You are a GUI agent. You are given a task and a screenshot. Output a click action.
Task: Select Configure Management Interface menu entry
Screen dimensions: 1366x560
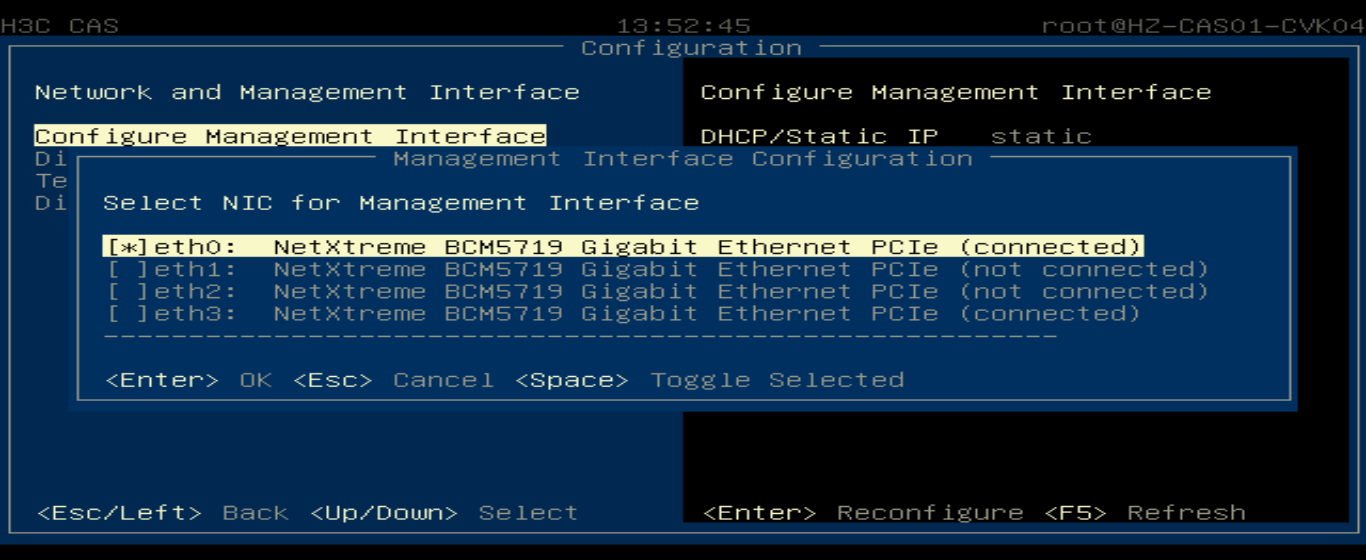(290, 136)
